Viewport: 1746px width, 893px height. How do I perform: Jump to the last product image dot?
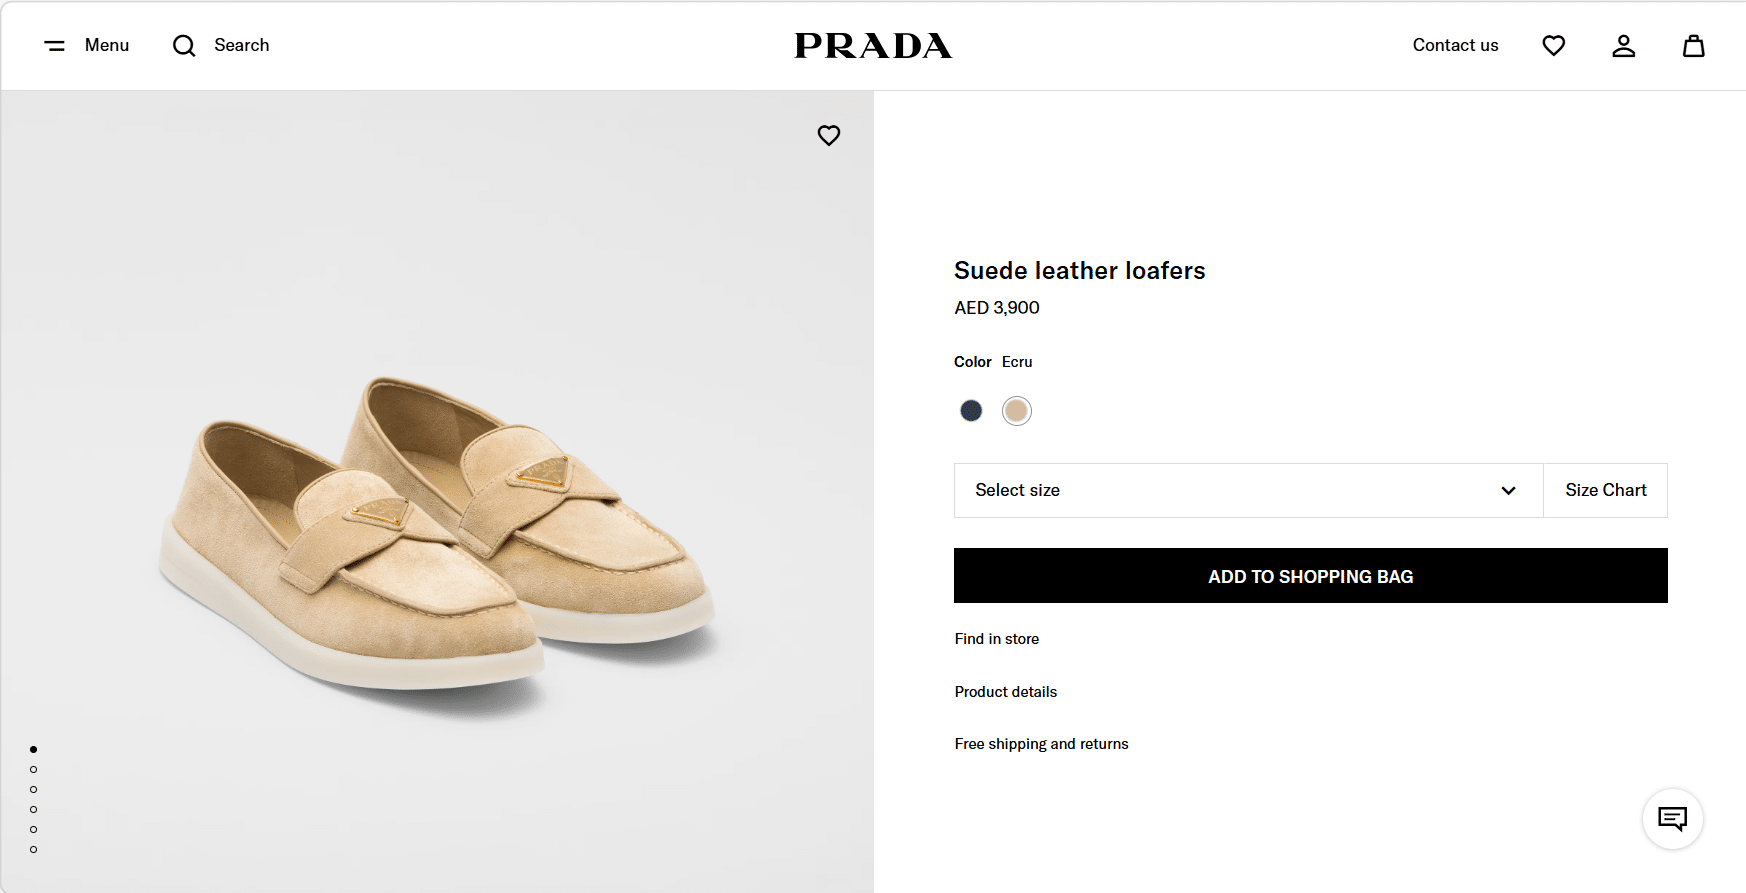pos(34,849)
